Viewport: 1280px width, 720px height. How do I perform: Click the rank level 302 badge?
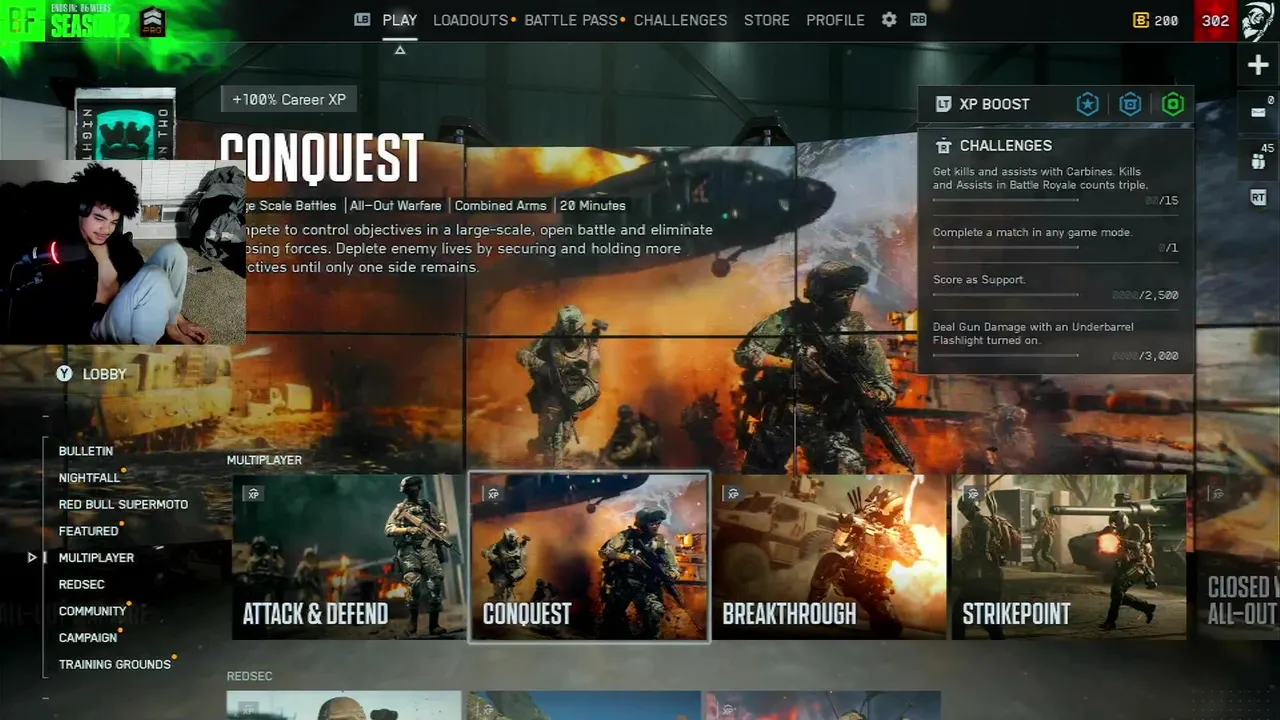click(1215, 20)
